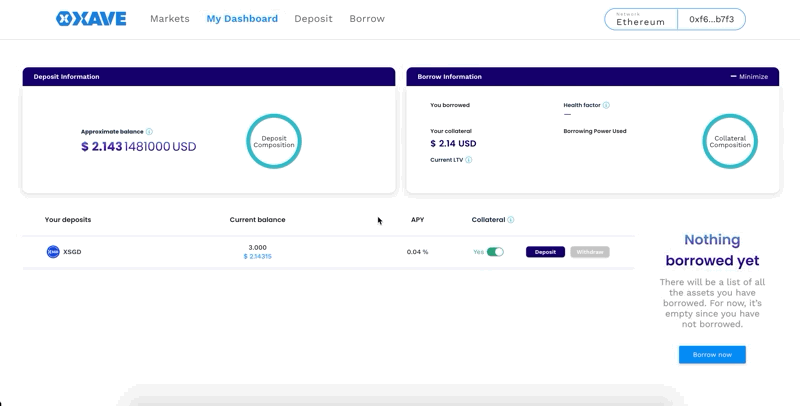Image resolution: width=800 pixels, height=406 pixels.
Task: Click info icon beside Current LTV
Action: [469, 160]
